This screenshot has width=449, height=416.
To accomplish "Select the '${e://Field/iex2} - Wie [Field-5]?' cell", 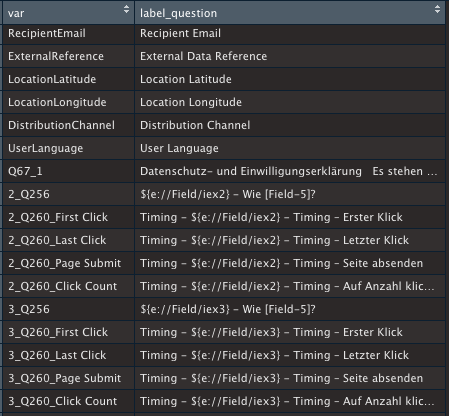I will 290,194.
